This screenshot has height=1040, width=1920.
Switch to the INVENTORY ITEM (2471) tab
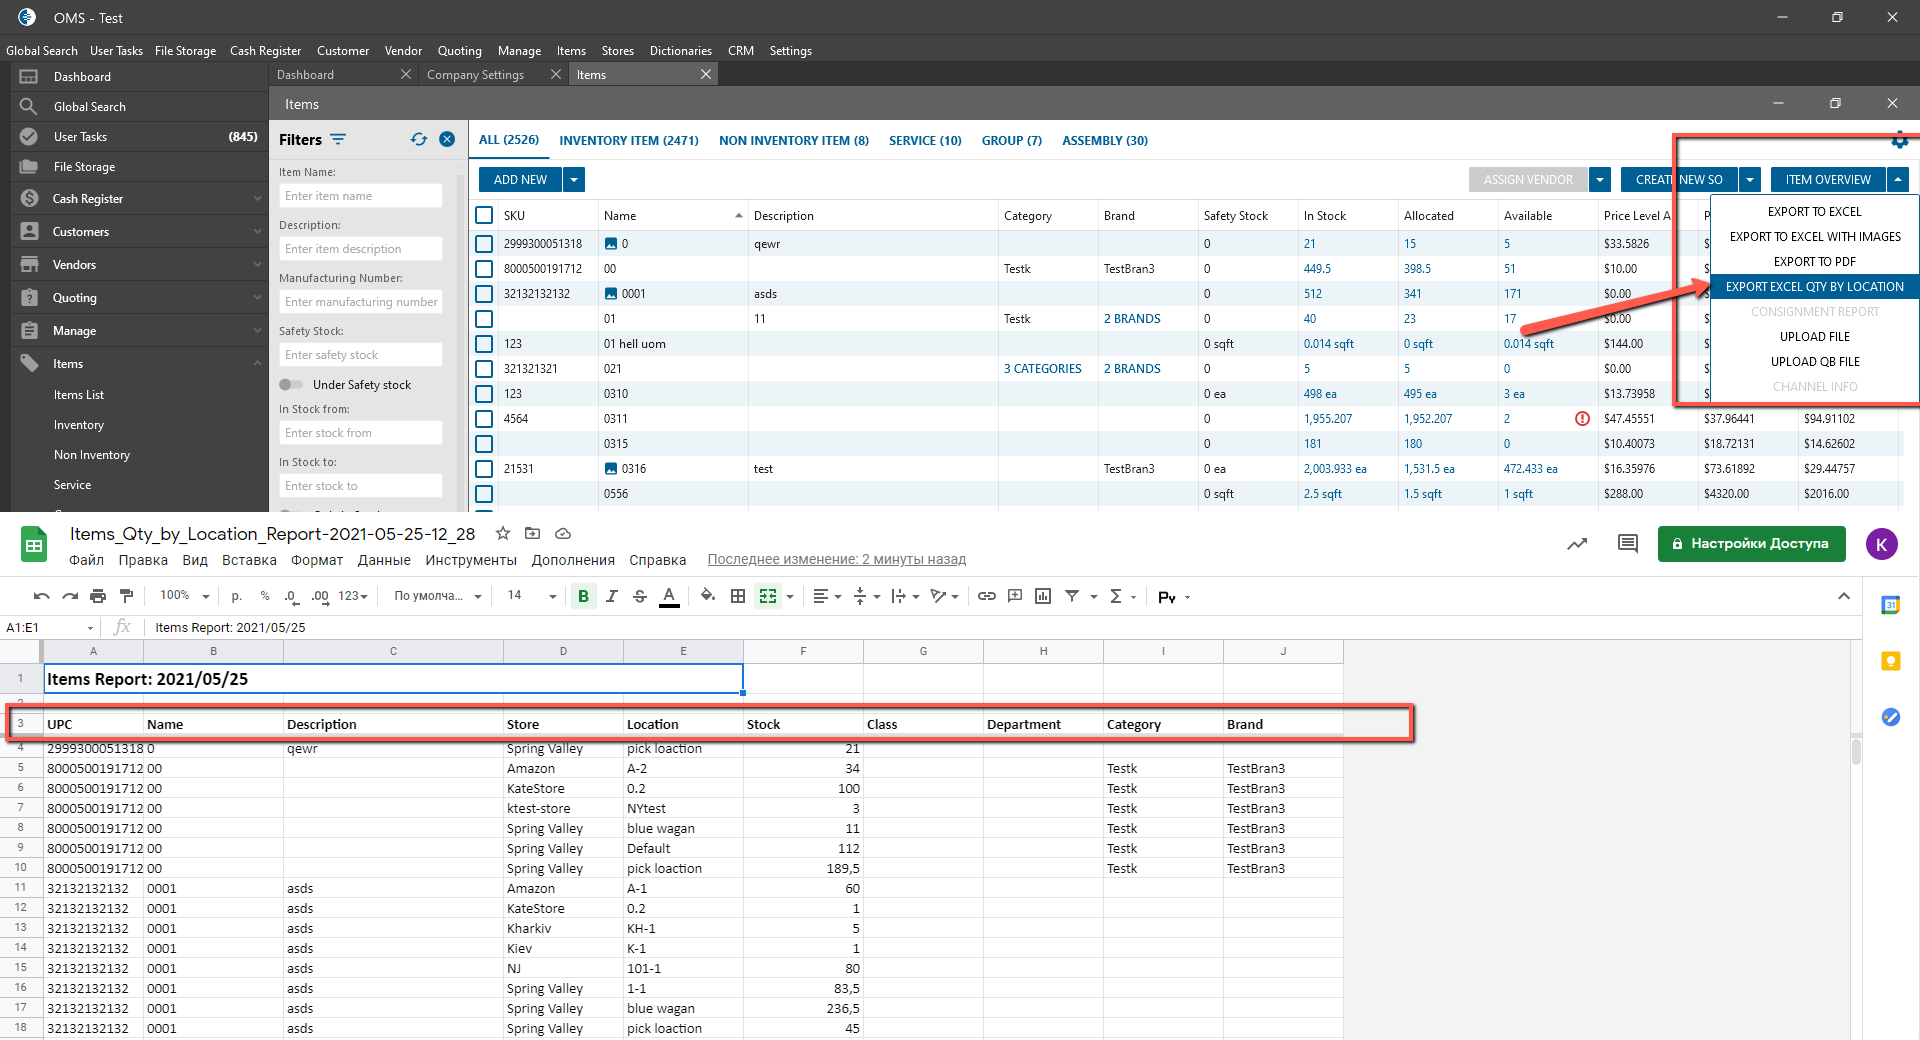point(628,141)
